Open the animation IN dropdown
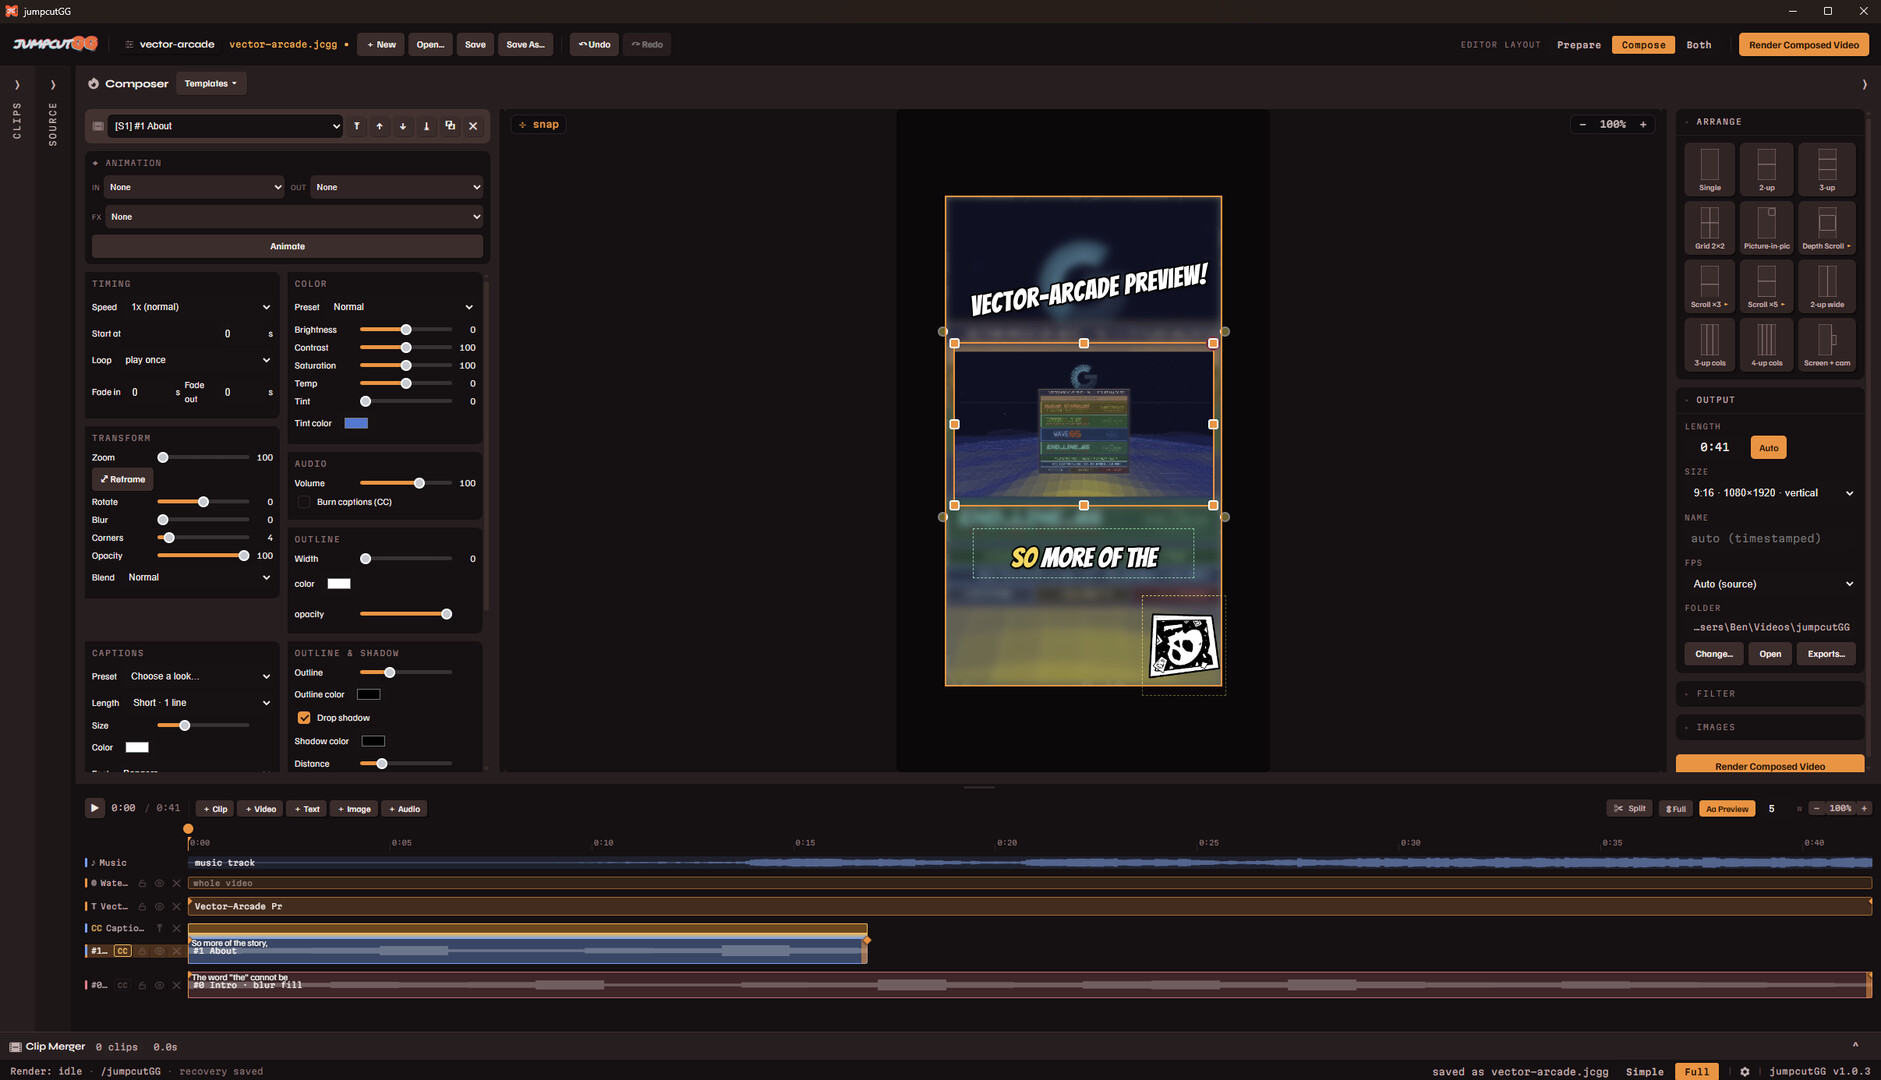1881x1080 pixels. coord(194,187)
